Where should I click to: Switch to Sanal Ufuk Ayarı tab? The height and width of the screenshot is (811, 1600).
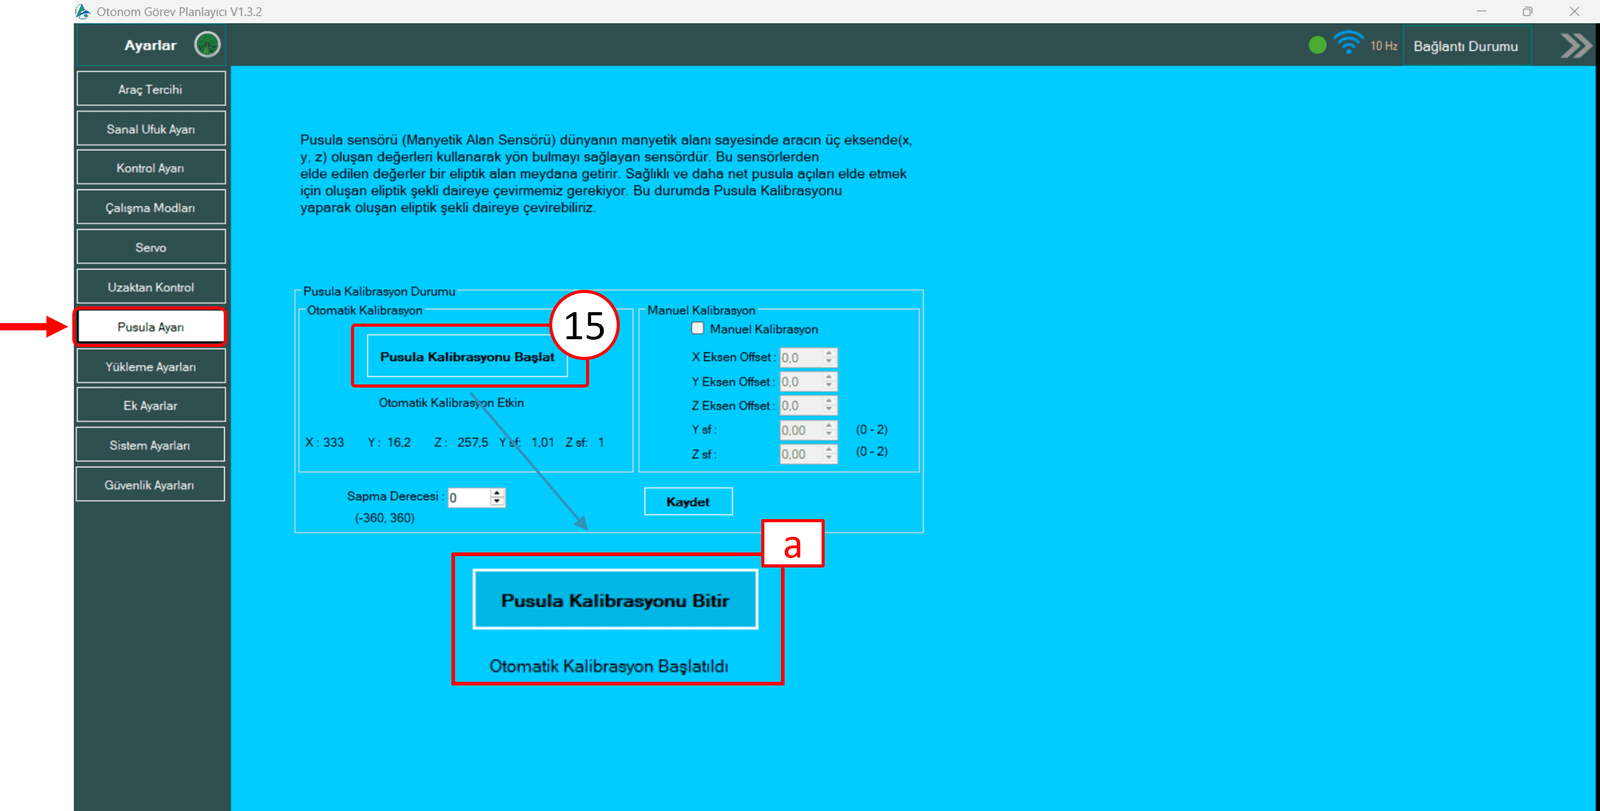(x=151, y=129)
